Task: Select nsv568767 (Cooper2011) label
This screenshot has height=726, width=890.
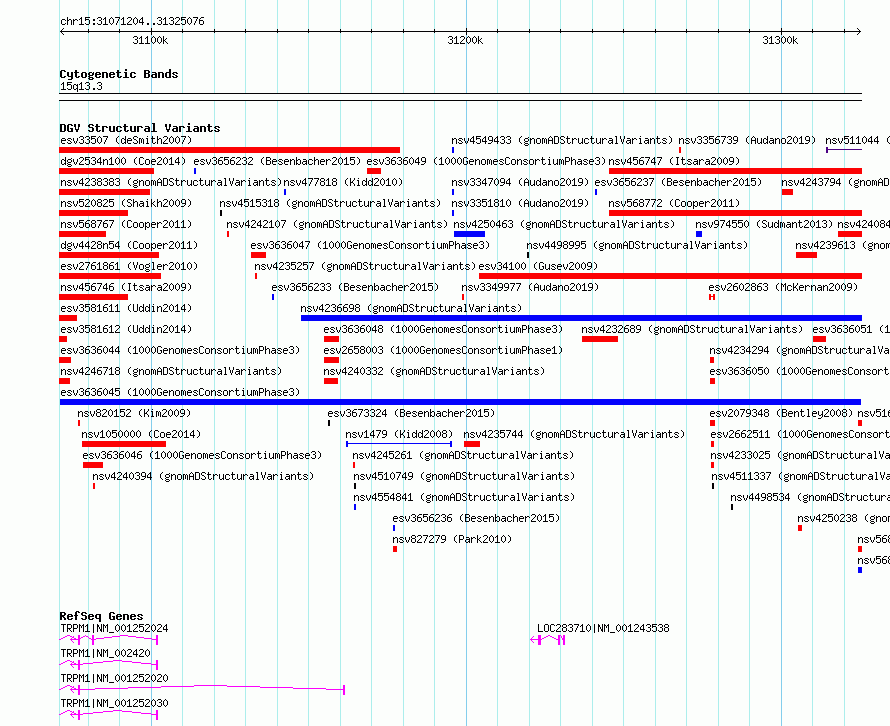Action: (x=126, y=224)
